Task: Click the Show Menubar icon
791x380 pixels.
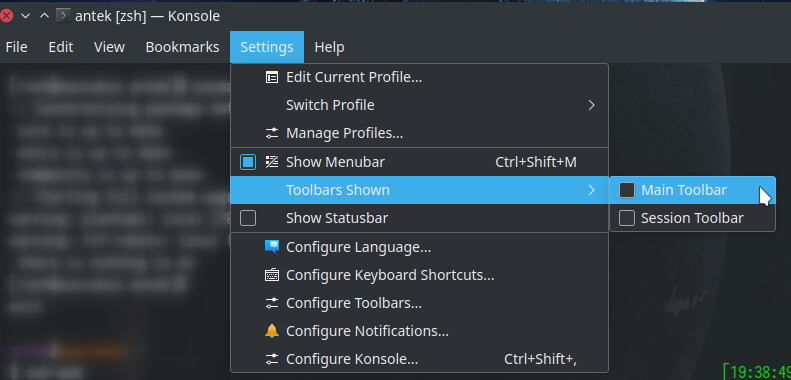Action: 271,162
